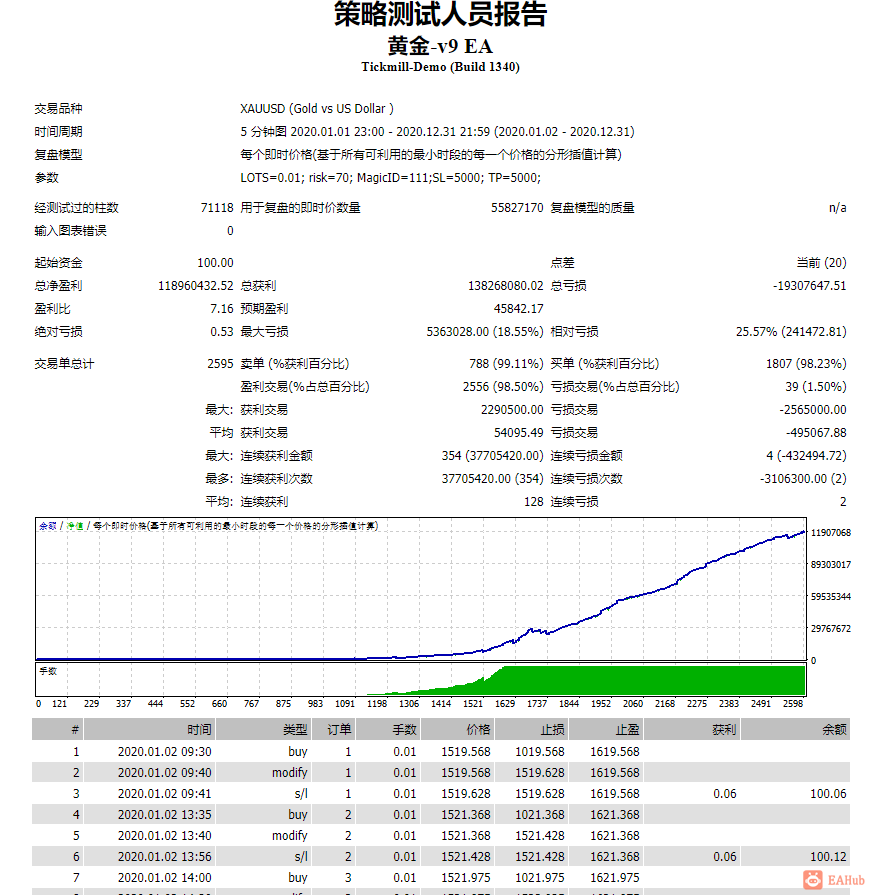The width and height of the screenshot is (874, 895).
Task: Click largest loss trade -2565000.00
Action: pyautogui.click(x=813, y=410)
